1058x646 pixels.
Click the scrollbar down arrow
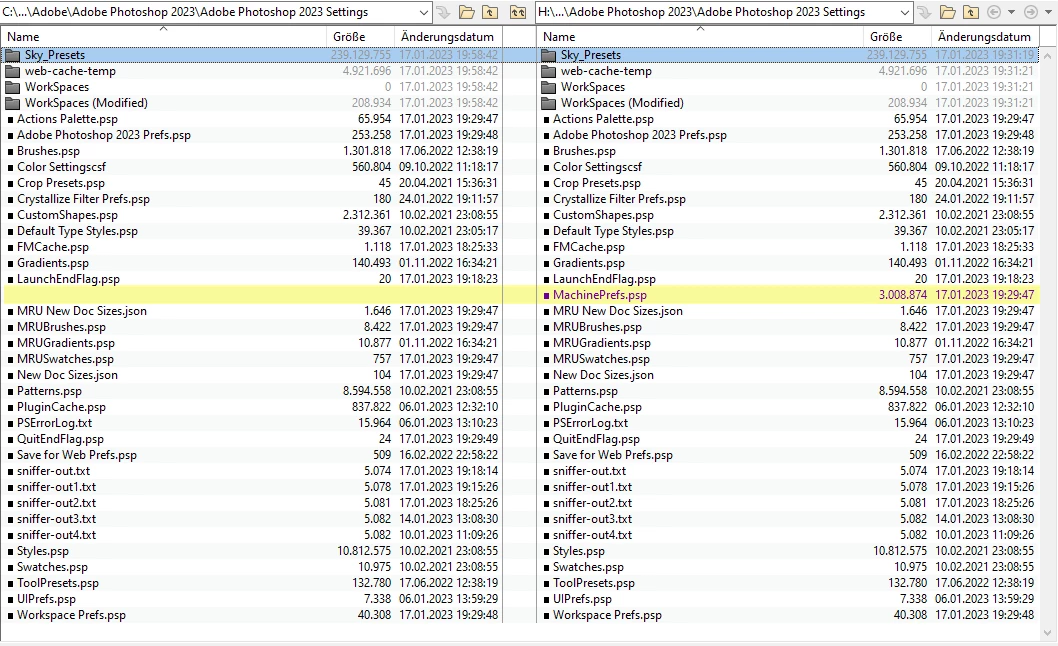click(1048, 632)
